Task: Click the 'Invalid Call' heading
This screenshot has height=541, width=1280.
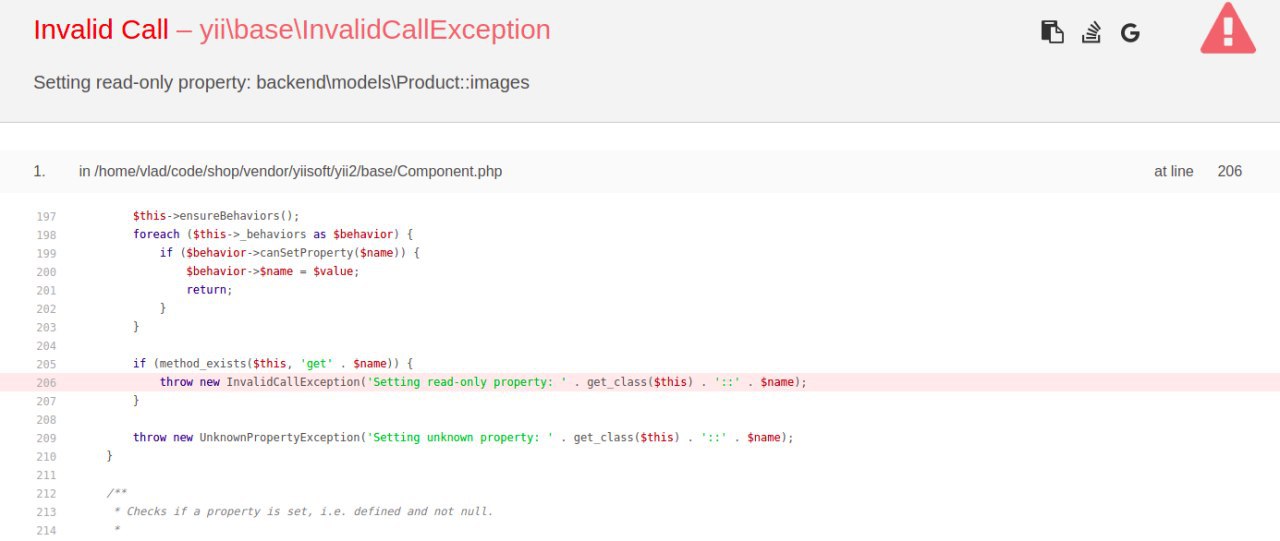Action: click(x=101, y=30)
